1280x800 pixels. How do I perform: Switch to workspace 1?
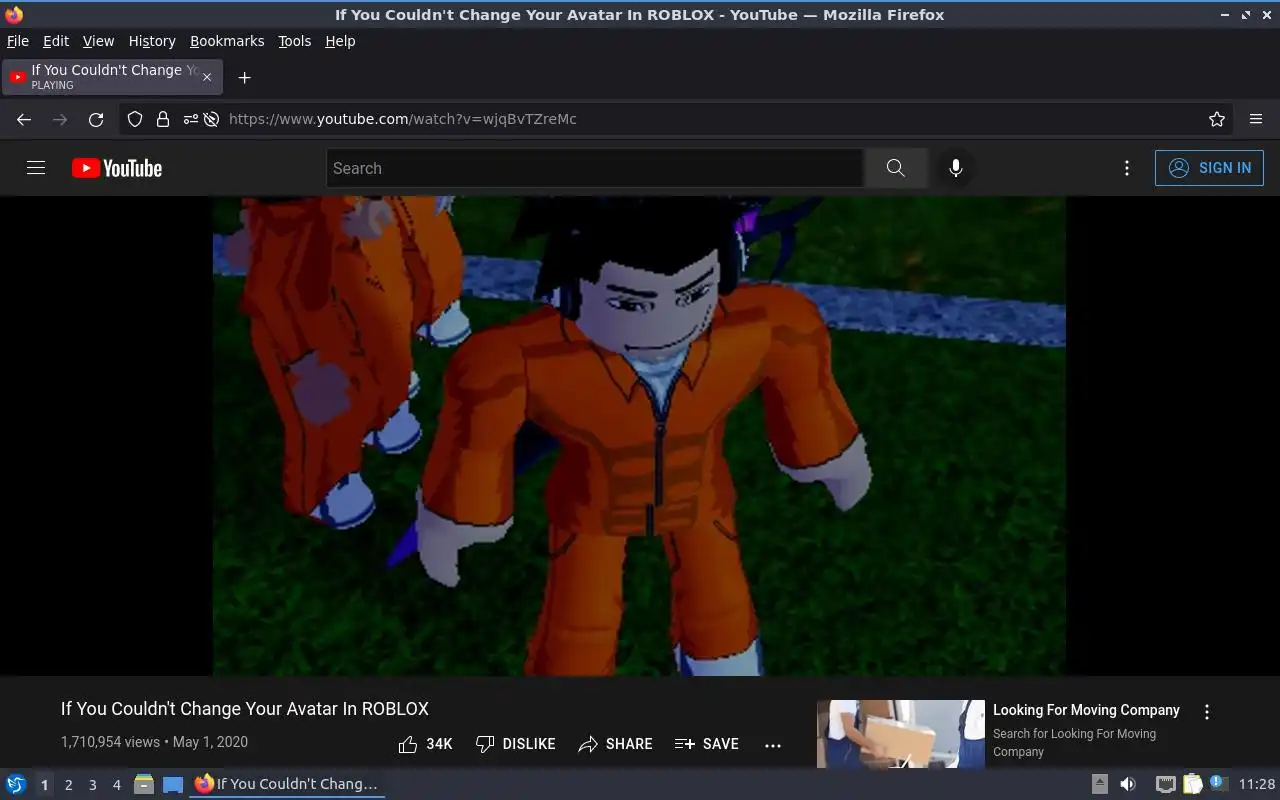[x=44, y=785]
